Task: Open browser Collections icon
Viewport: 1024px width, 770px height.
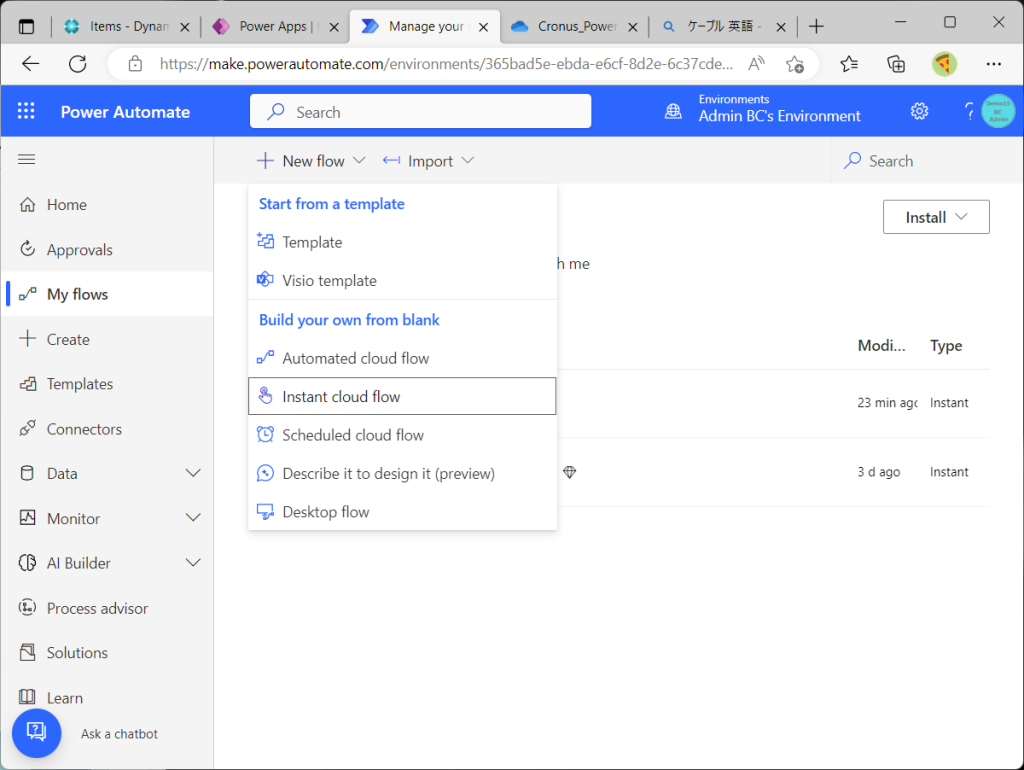Action: point(896,64)
